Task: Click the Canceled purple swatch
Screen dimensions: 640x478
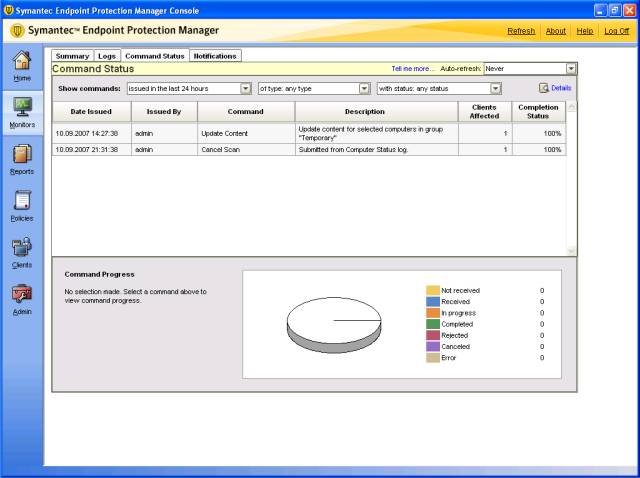Action: point(433,347)
